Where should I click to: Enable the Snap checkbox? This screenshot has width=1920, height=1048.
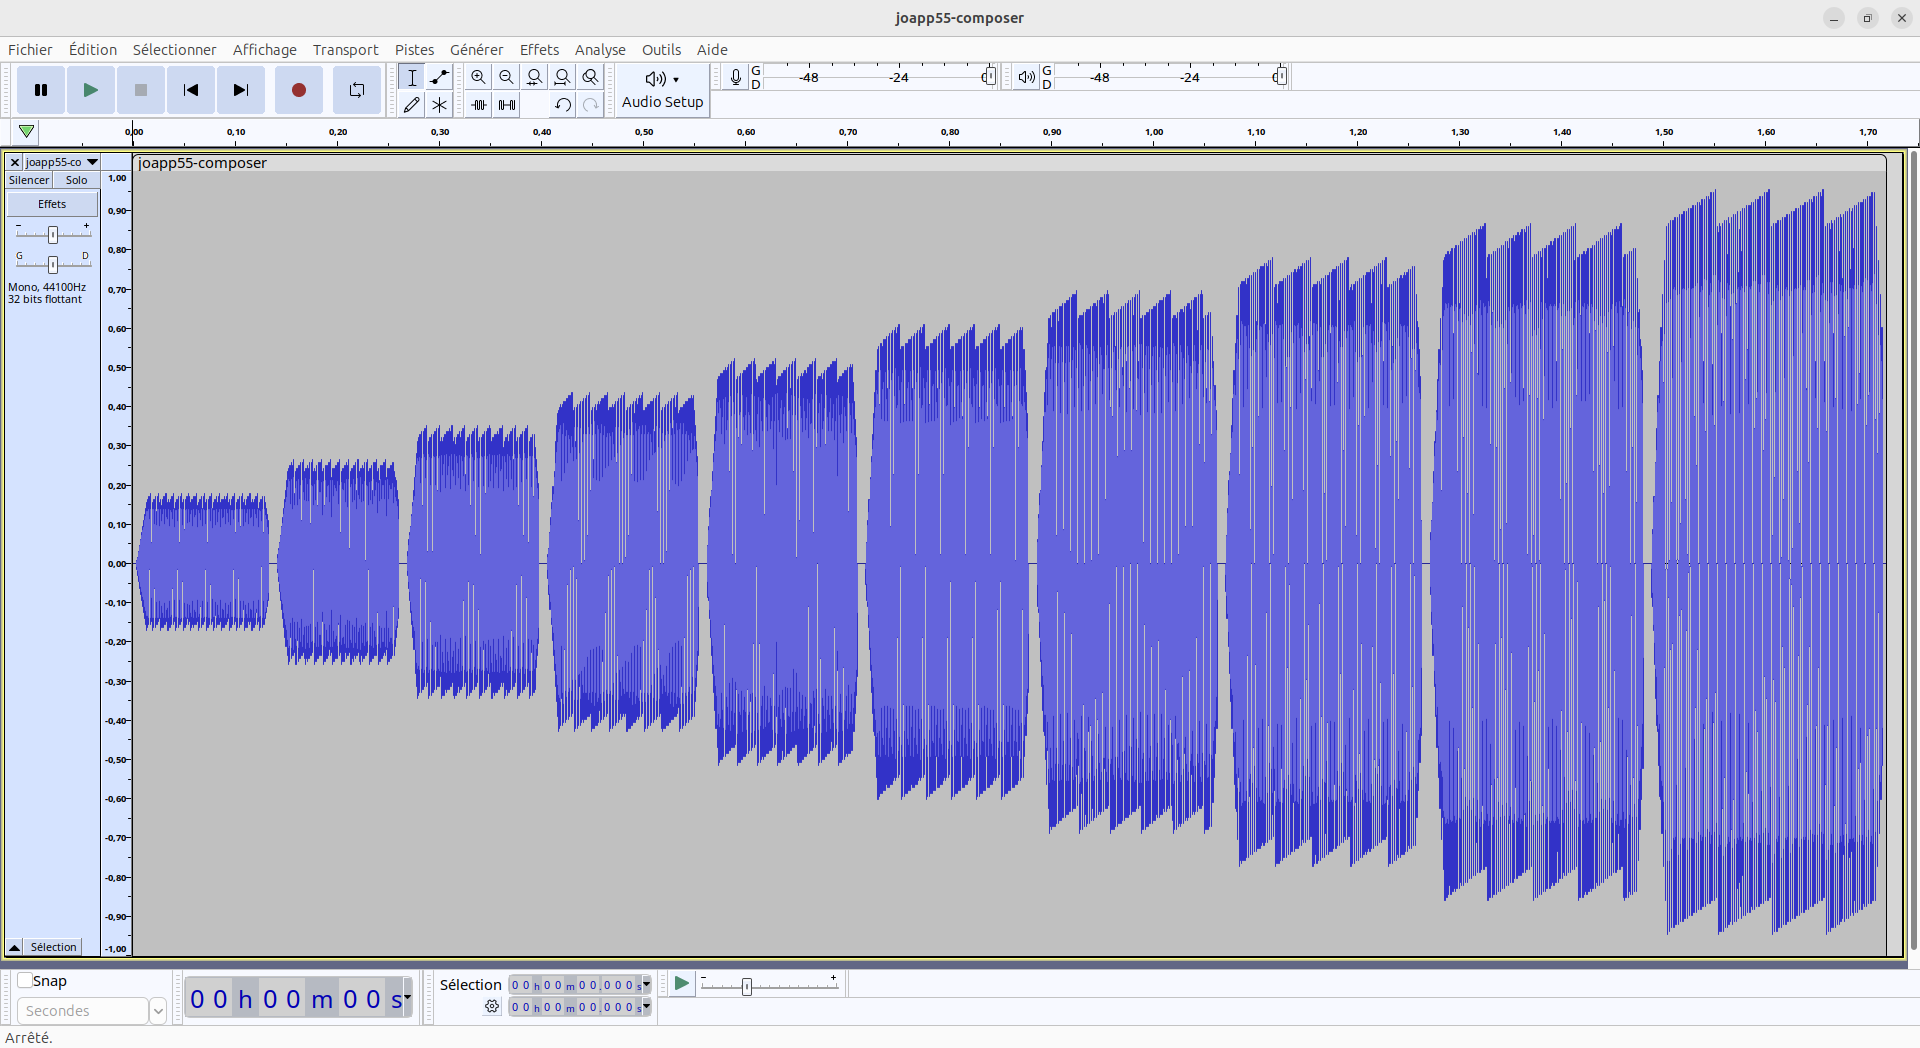tap(26, 981)
